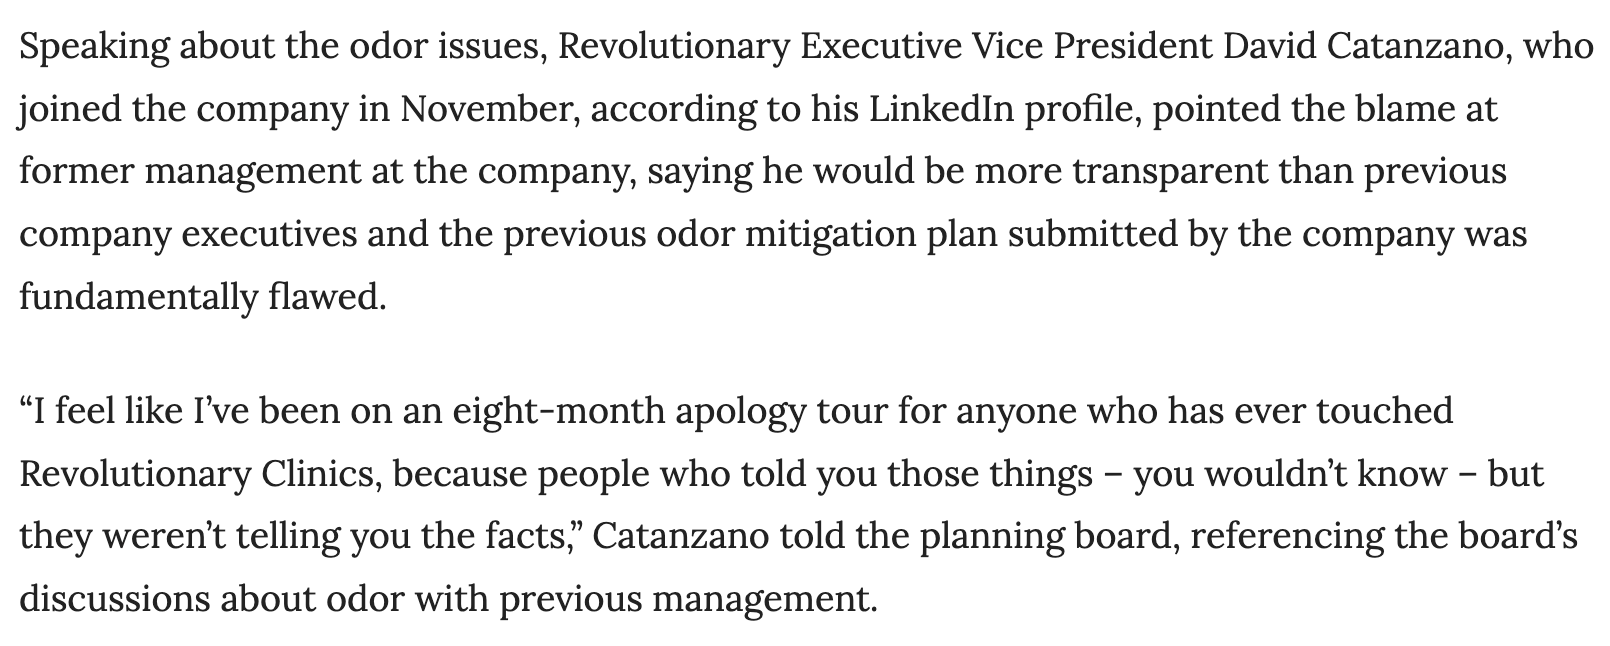Click the word "LinkedIn"
This screenshot has width=1610, height=646.
tap(935, 109)
